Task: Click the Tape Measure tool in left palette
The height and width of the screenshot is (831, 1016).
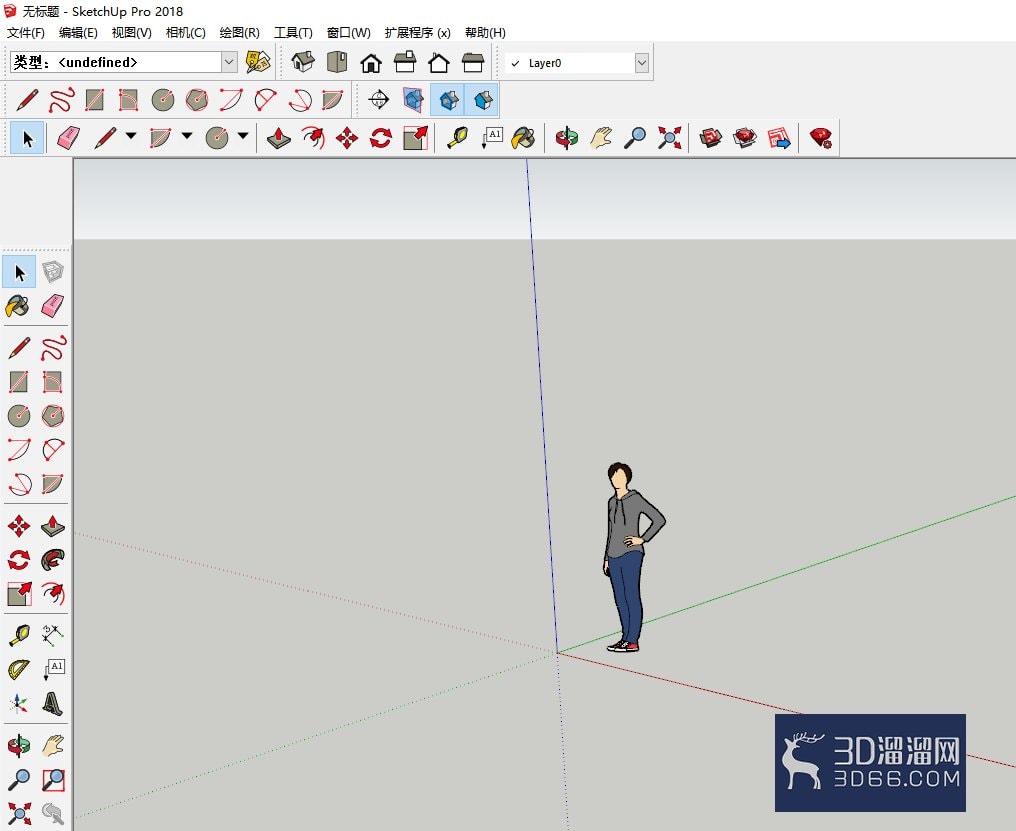Action: (x=19, y=635)
